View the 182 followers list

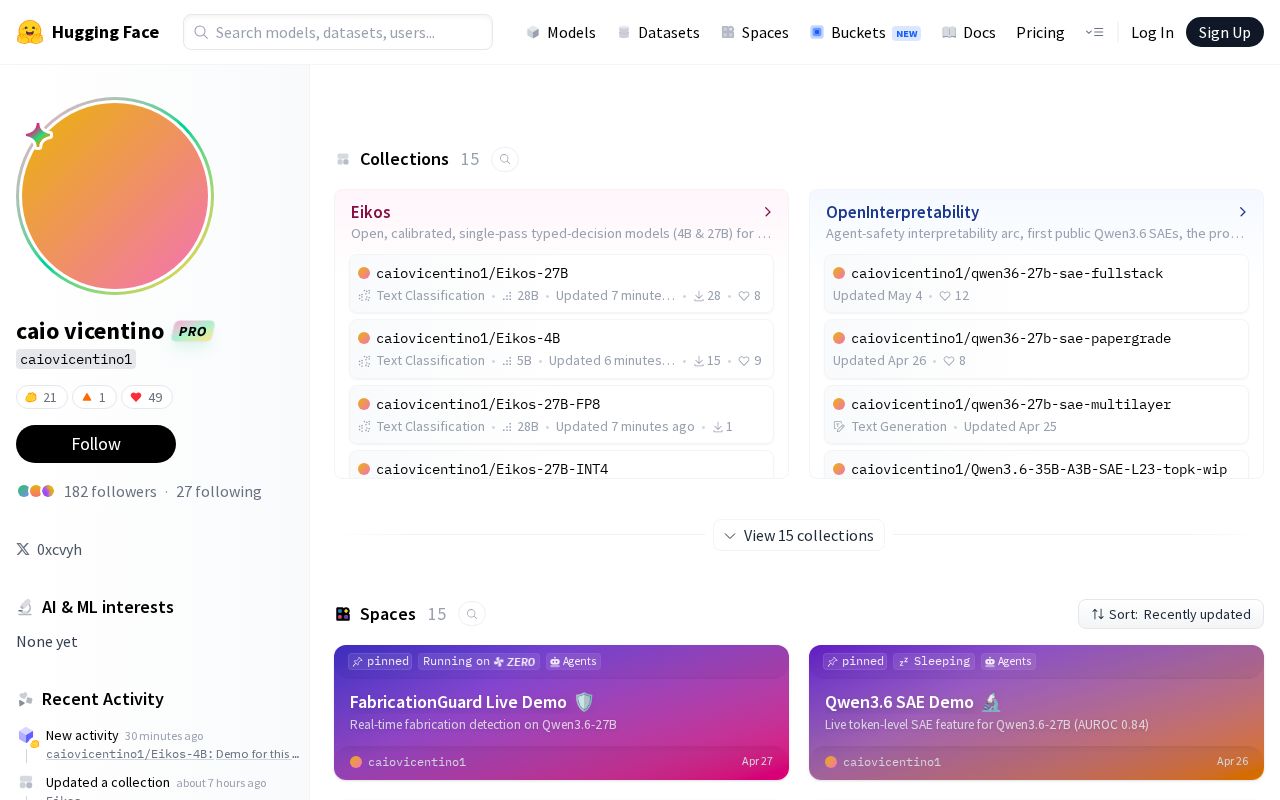(110, 491)
